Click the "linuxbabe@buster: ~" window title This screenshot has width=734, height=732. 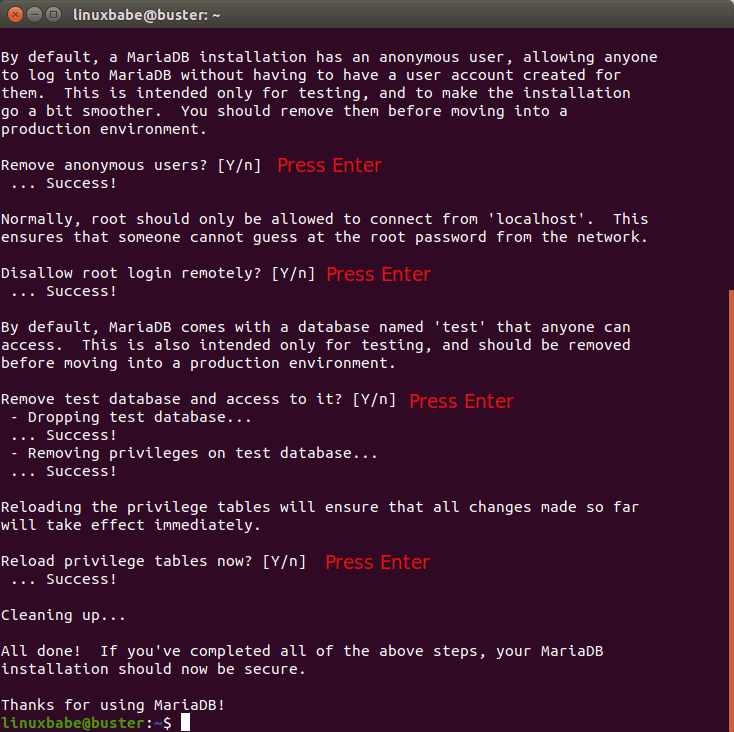pos(146,15)
